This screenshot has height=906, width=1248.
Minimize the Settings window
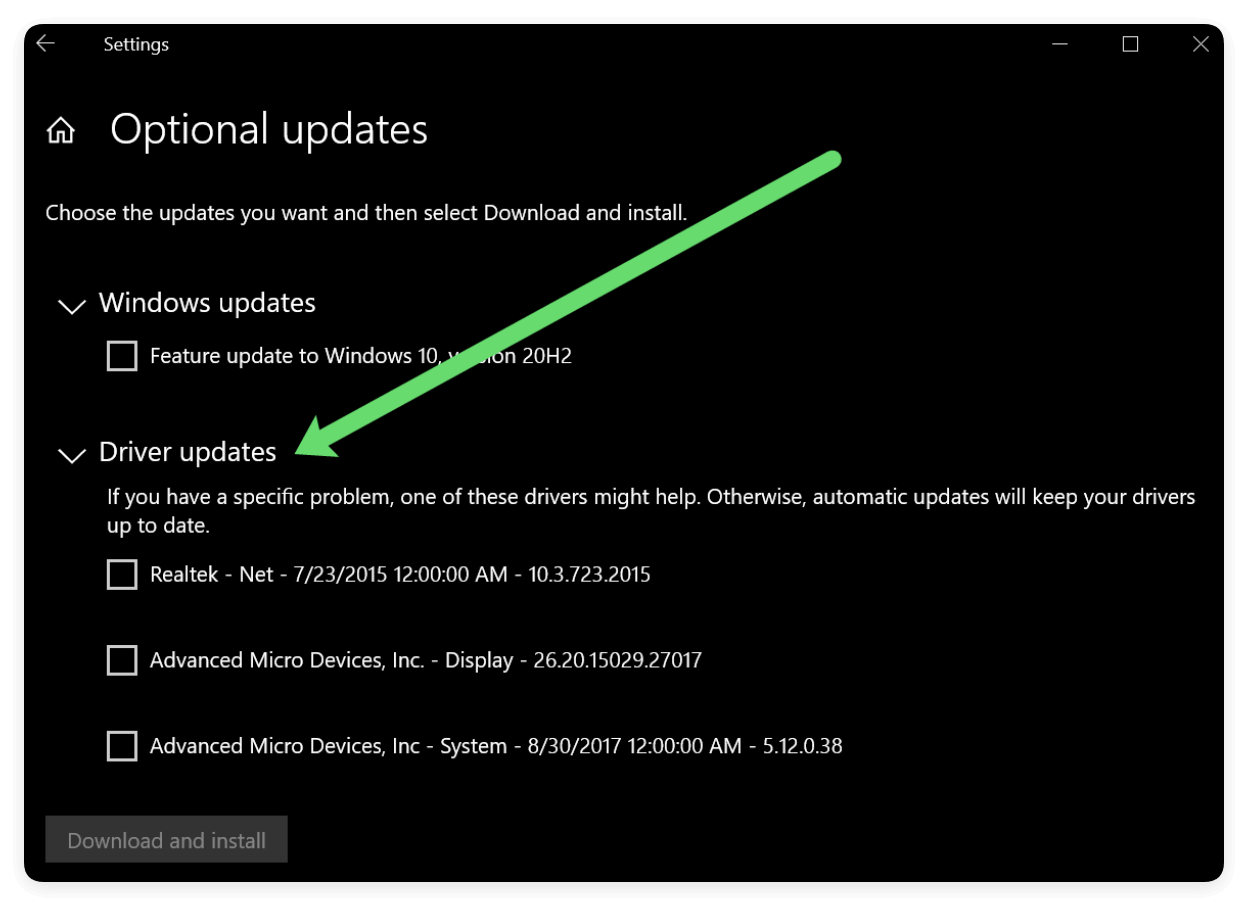point(1059,44)
